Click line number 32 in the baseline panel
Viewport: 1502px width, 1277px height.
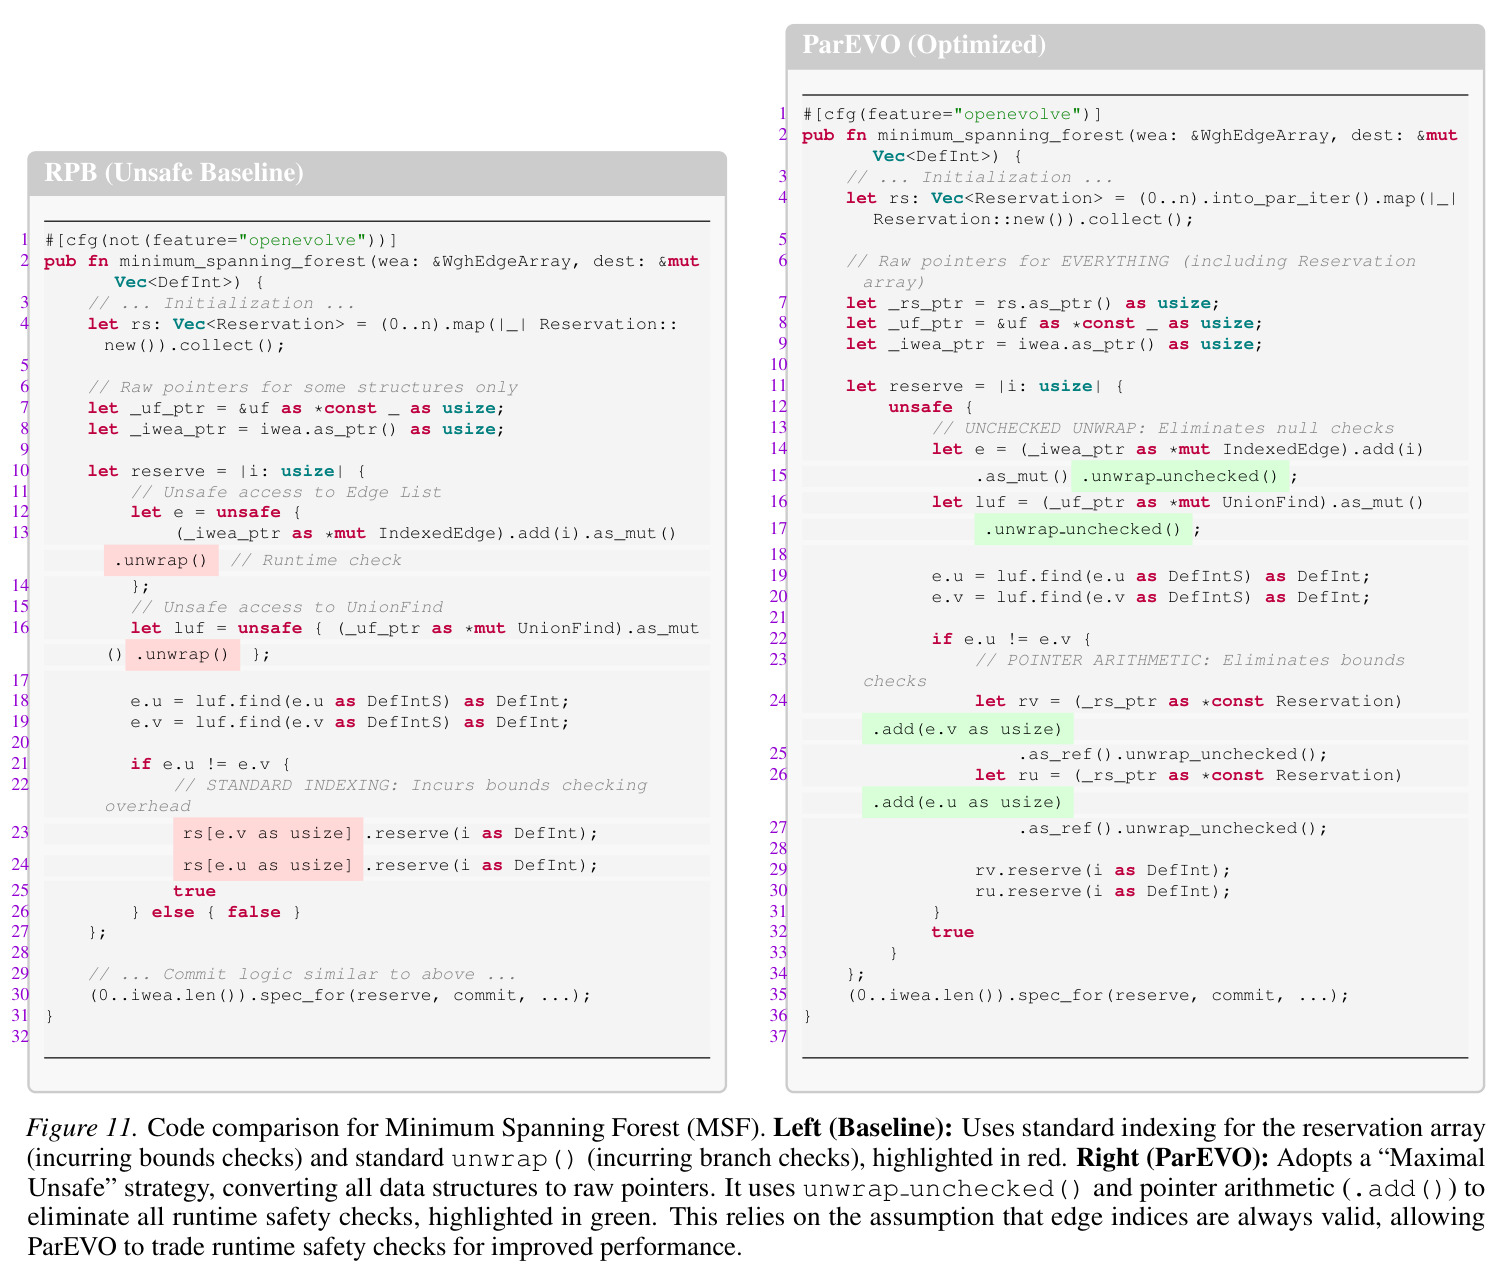(x=20, y=1036)
